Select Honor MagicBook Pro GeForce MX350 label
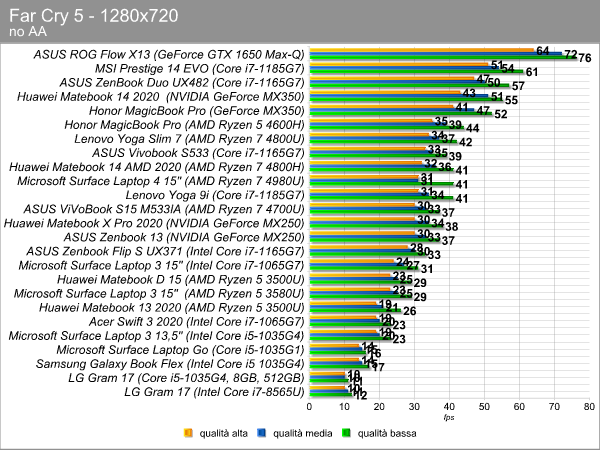The width and height of the screenshot is (600, 450). [197, 111]
